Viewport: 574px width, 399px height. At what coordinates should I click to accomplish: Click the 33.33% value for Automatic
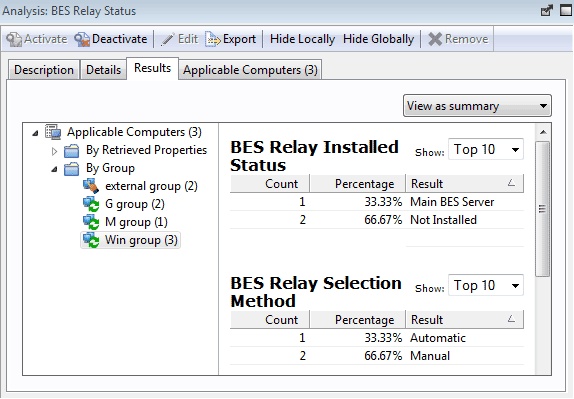click(x=383, y=338)
